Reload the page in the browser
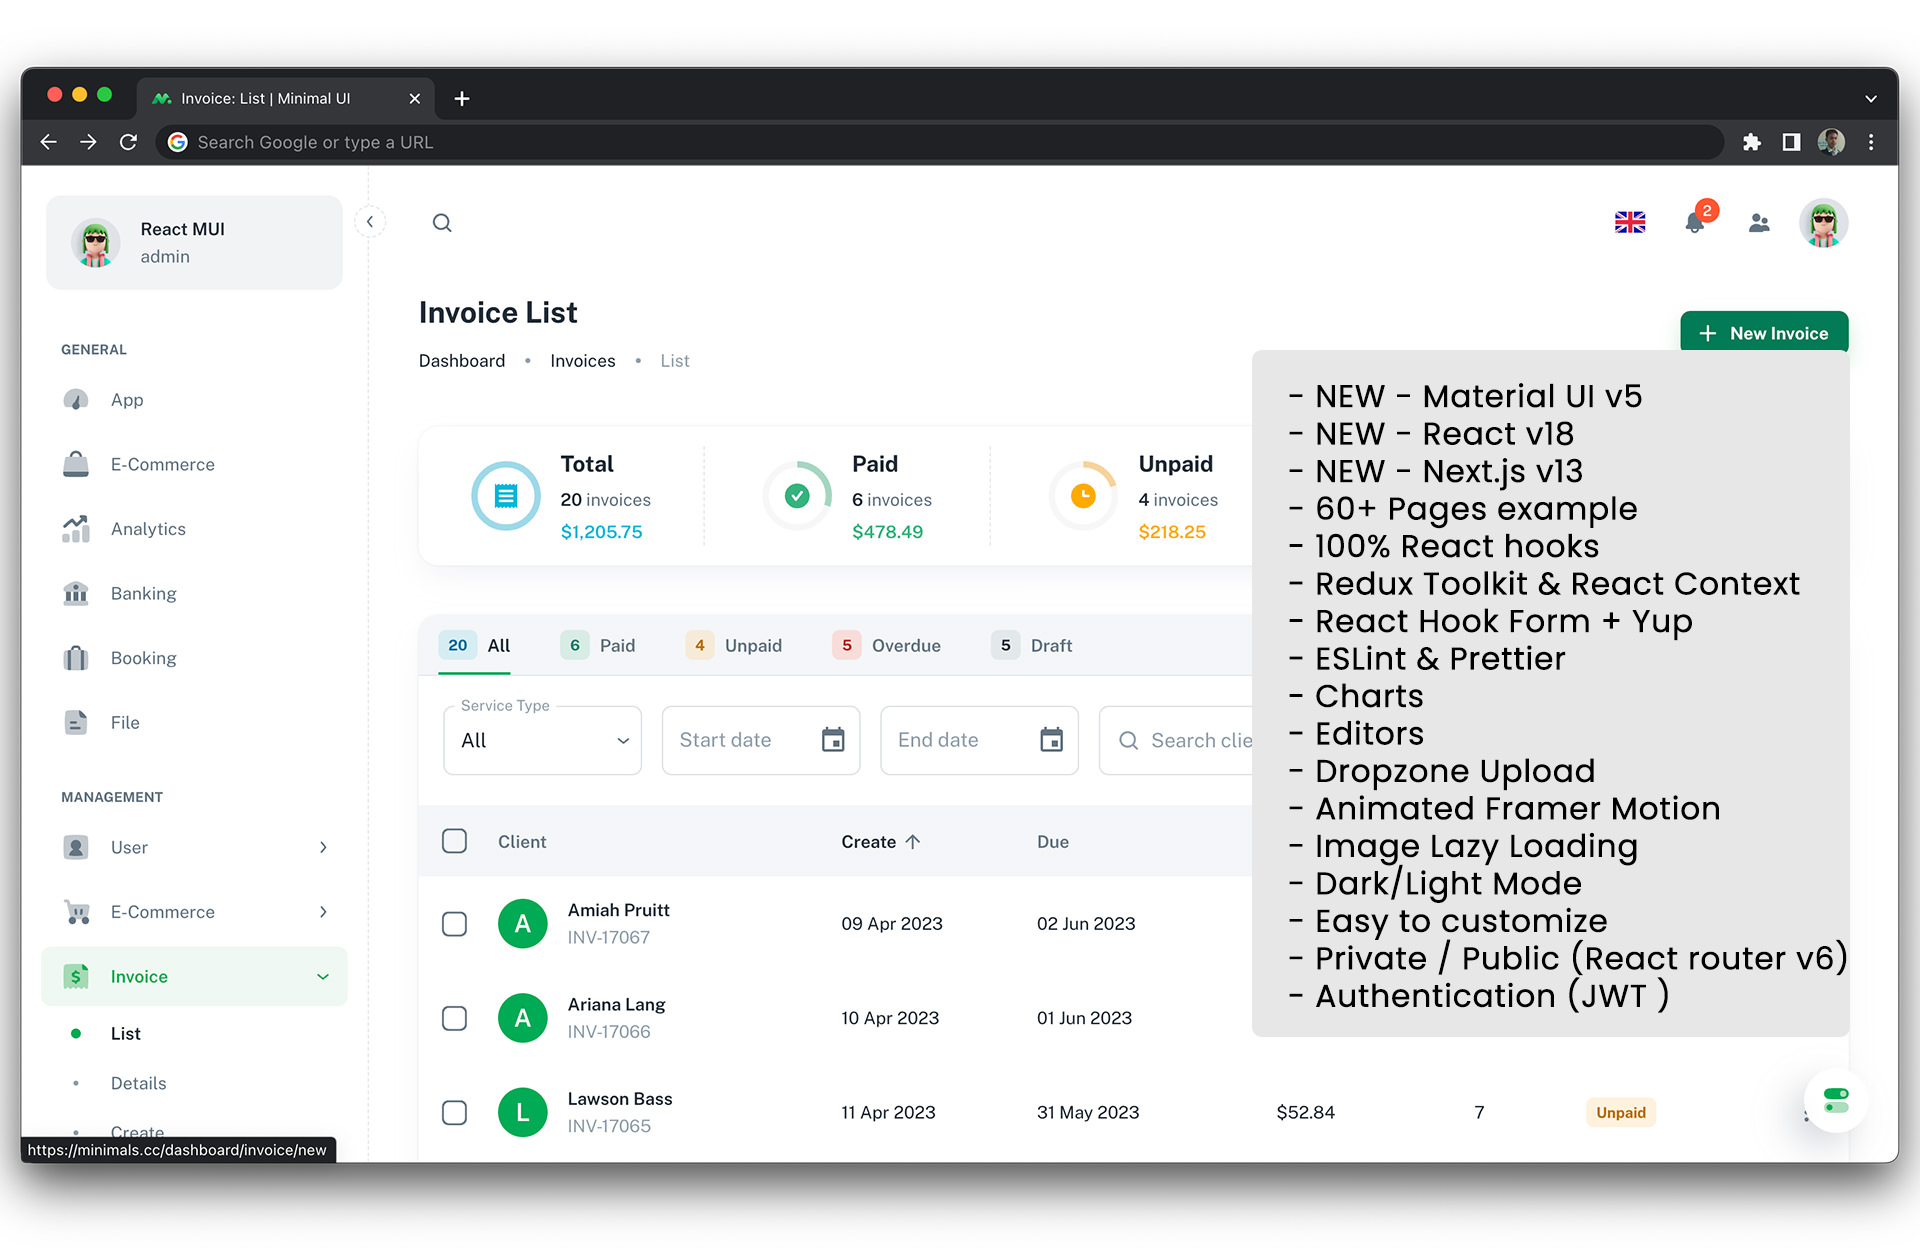This screenshot has width=1920, height=1248. pos(128,142)
